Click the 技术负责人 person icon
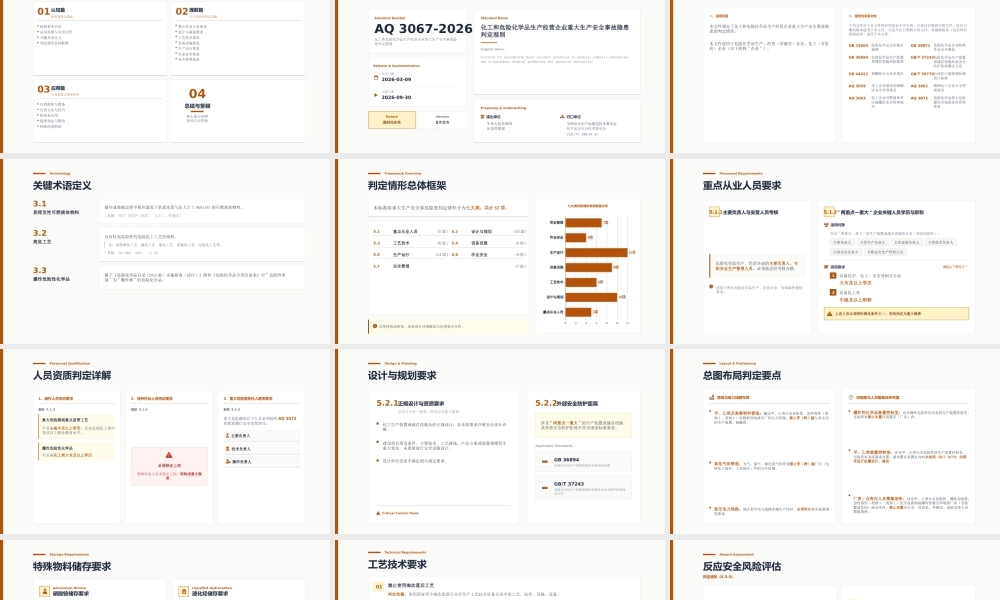 227,448
